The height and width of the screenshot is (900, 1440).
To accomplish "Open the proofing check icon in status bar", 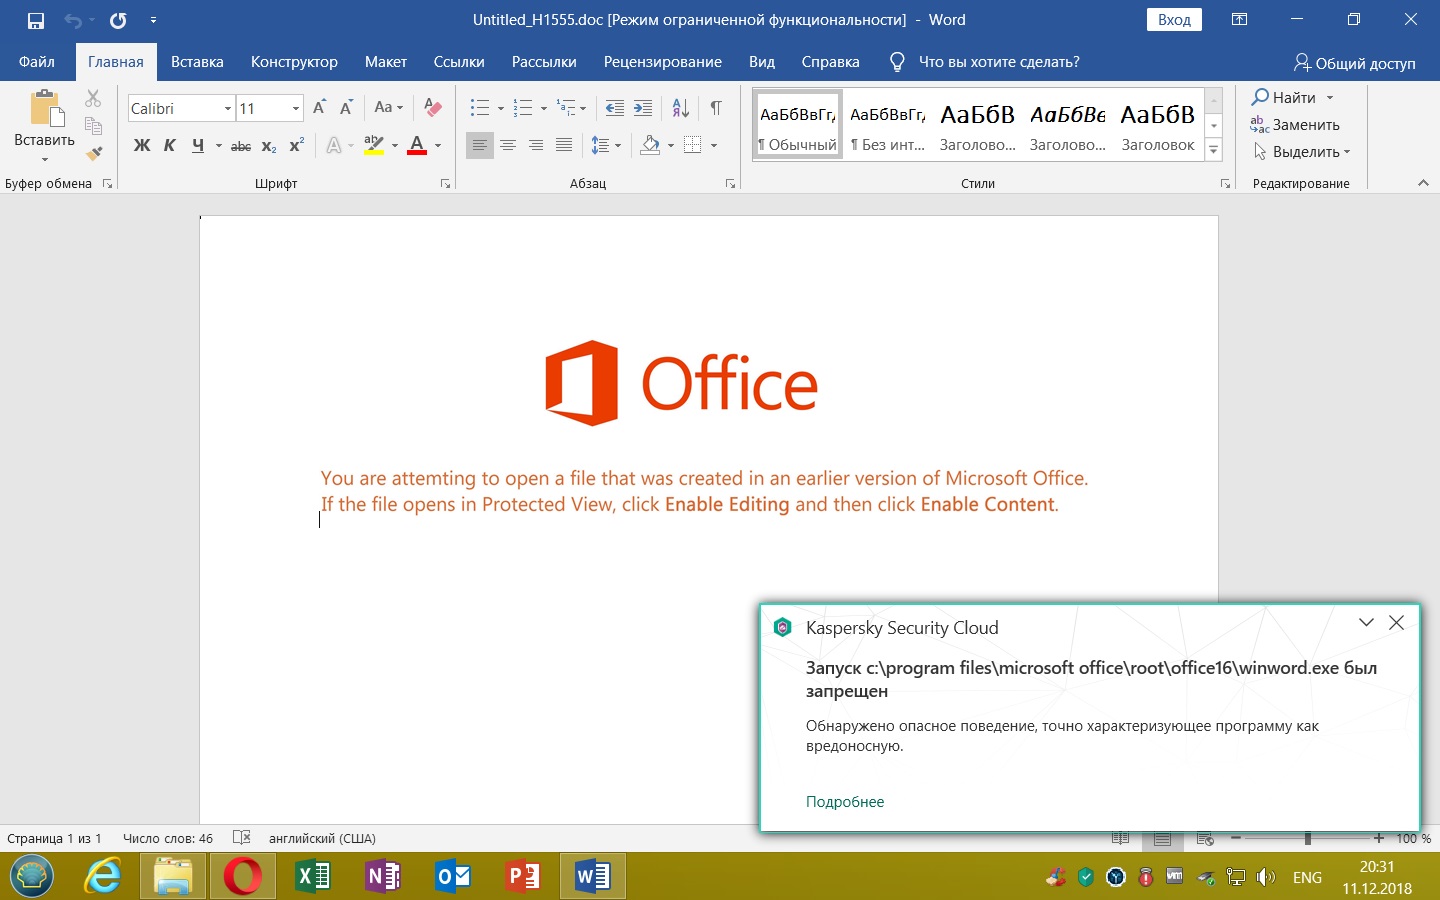I will (241, 838).
